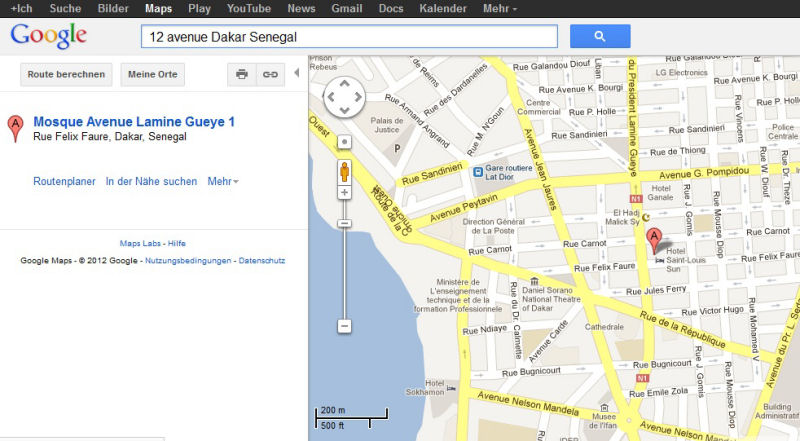Click Palais de Justice parking P icon
This screenshot has width=800, height=441.
click(x=397, y=148)
